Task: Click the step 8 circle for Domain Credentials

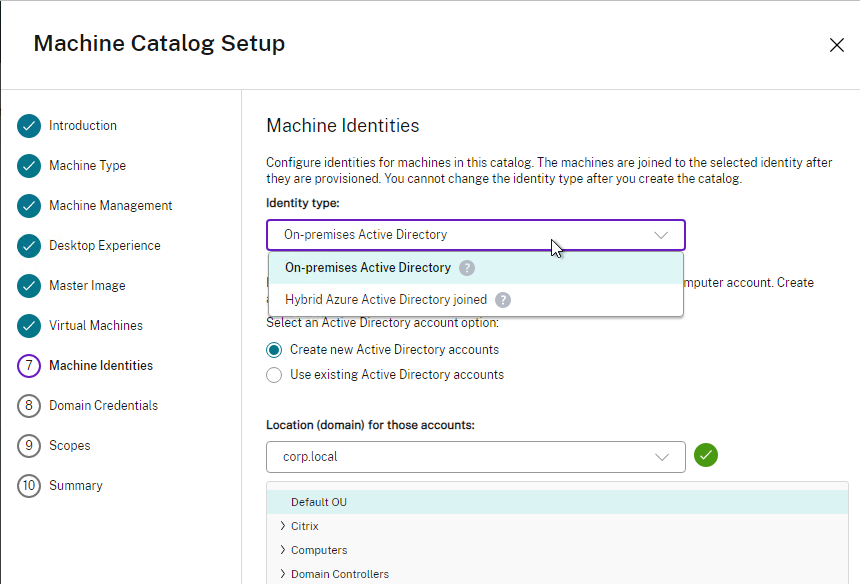Action: [29, 406]
